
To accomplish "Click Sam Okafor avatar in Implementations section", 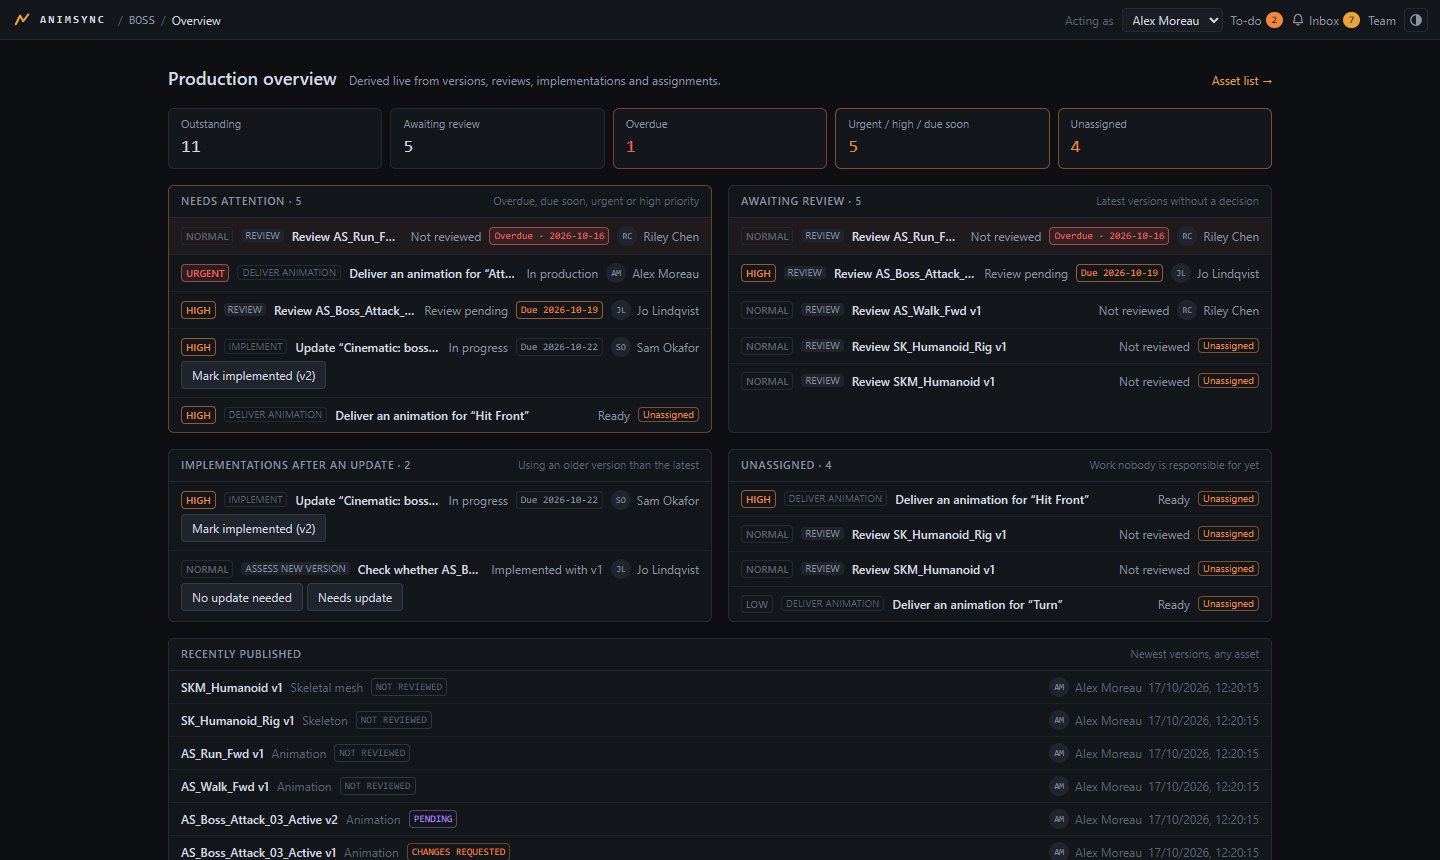I will (621, 501).
